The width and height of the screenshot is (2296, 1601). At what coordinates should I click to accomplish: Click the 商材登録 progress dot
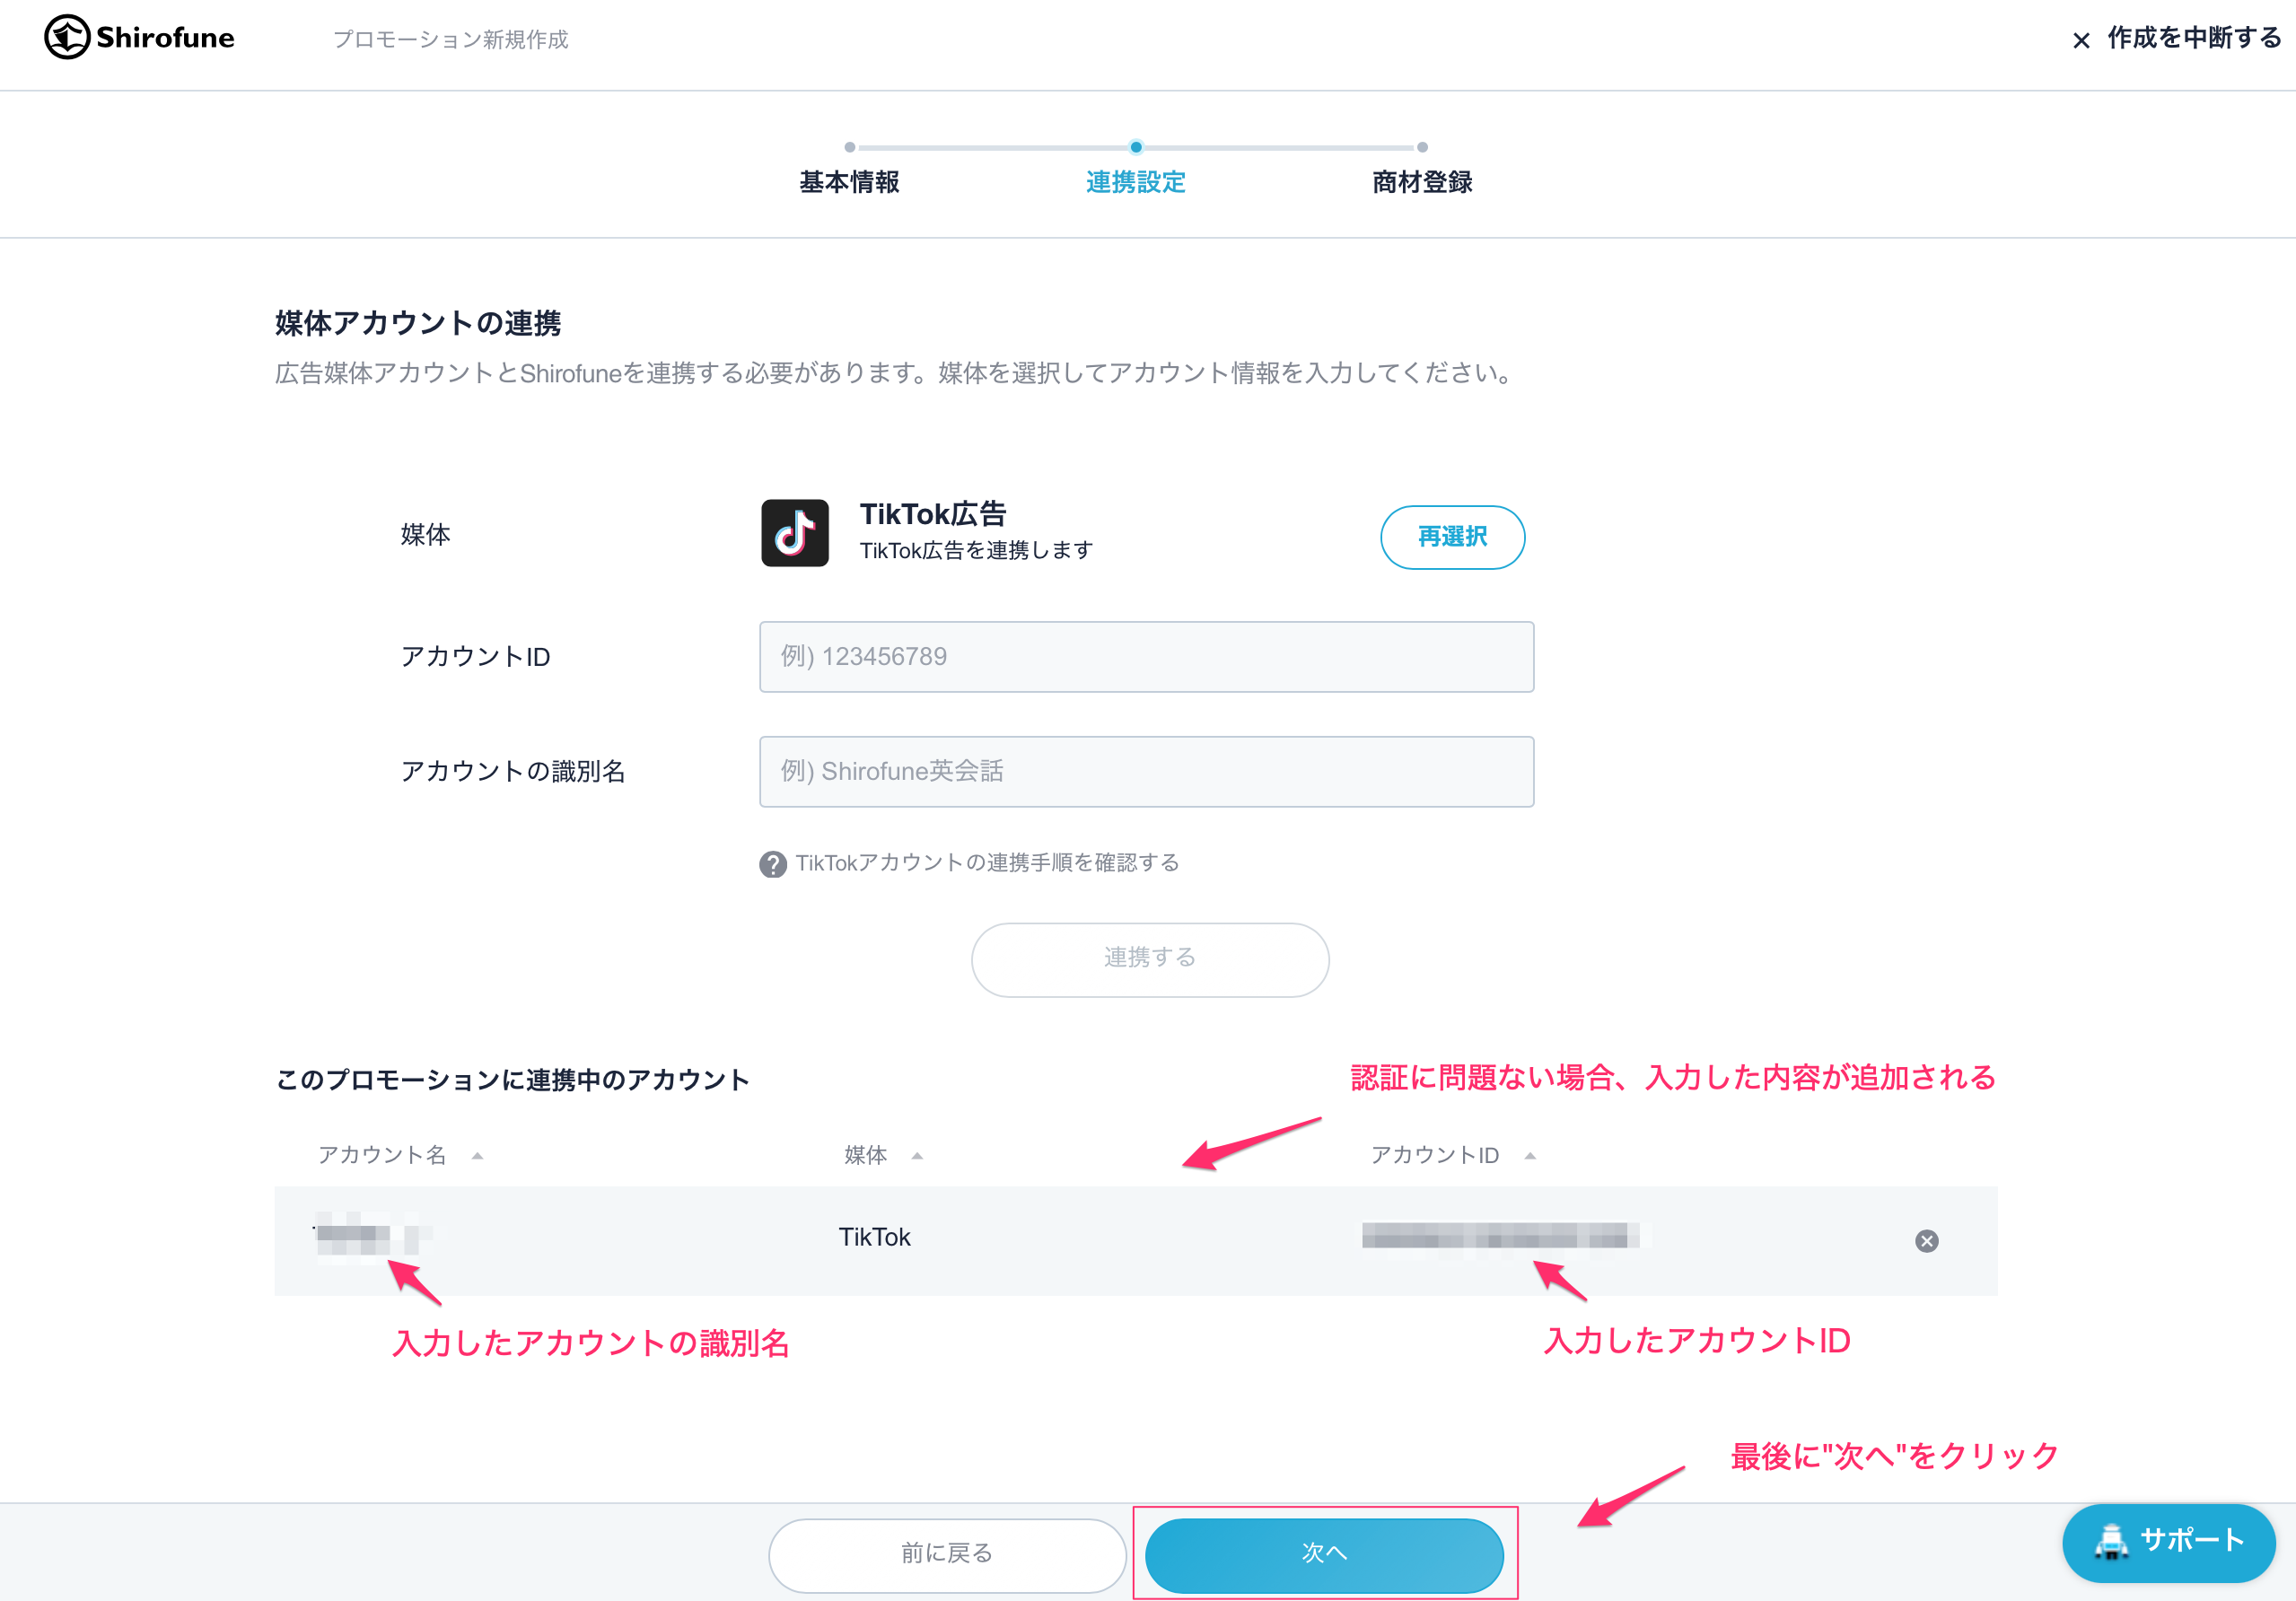(x=1422, y=147)
